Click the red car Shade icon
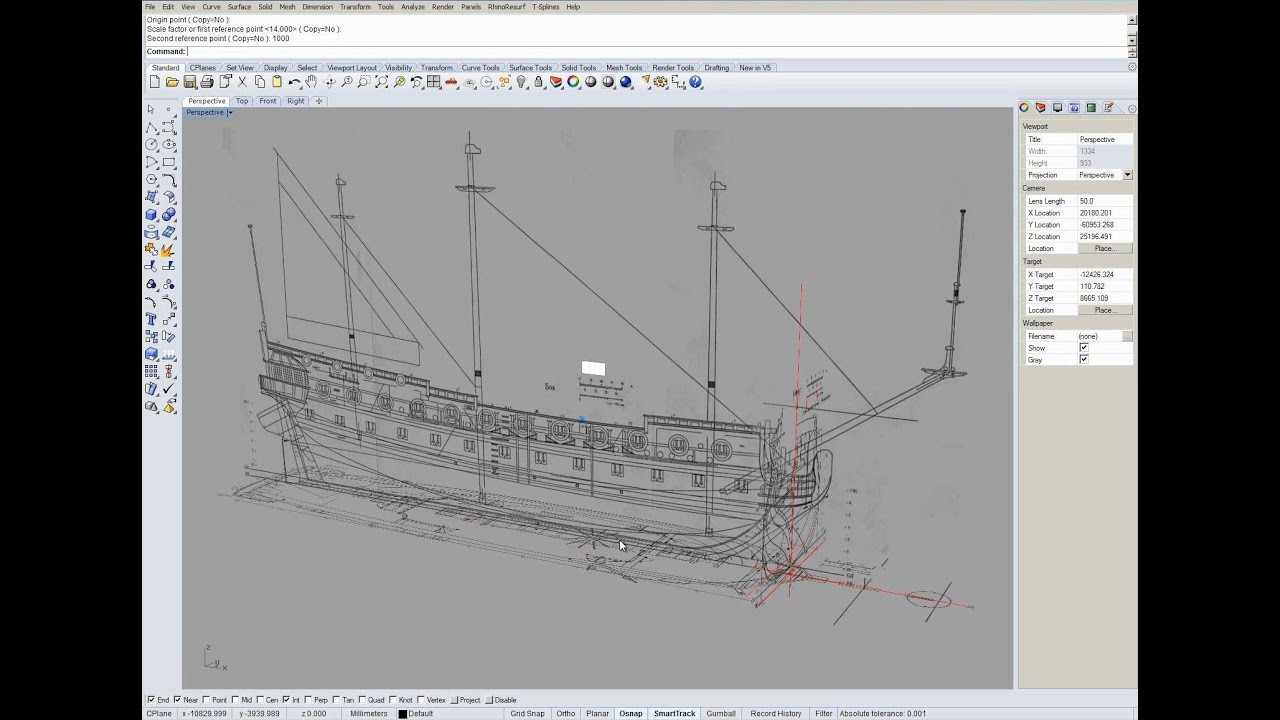 [x=451, y=82]
